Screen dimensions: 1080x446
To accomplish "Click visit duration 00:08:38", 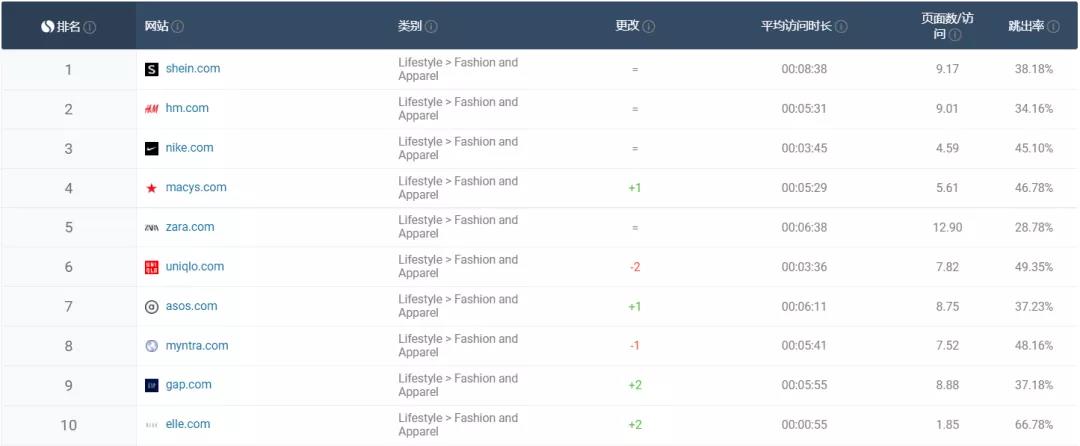I will (x=804, y=70).
